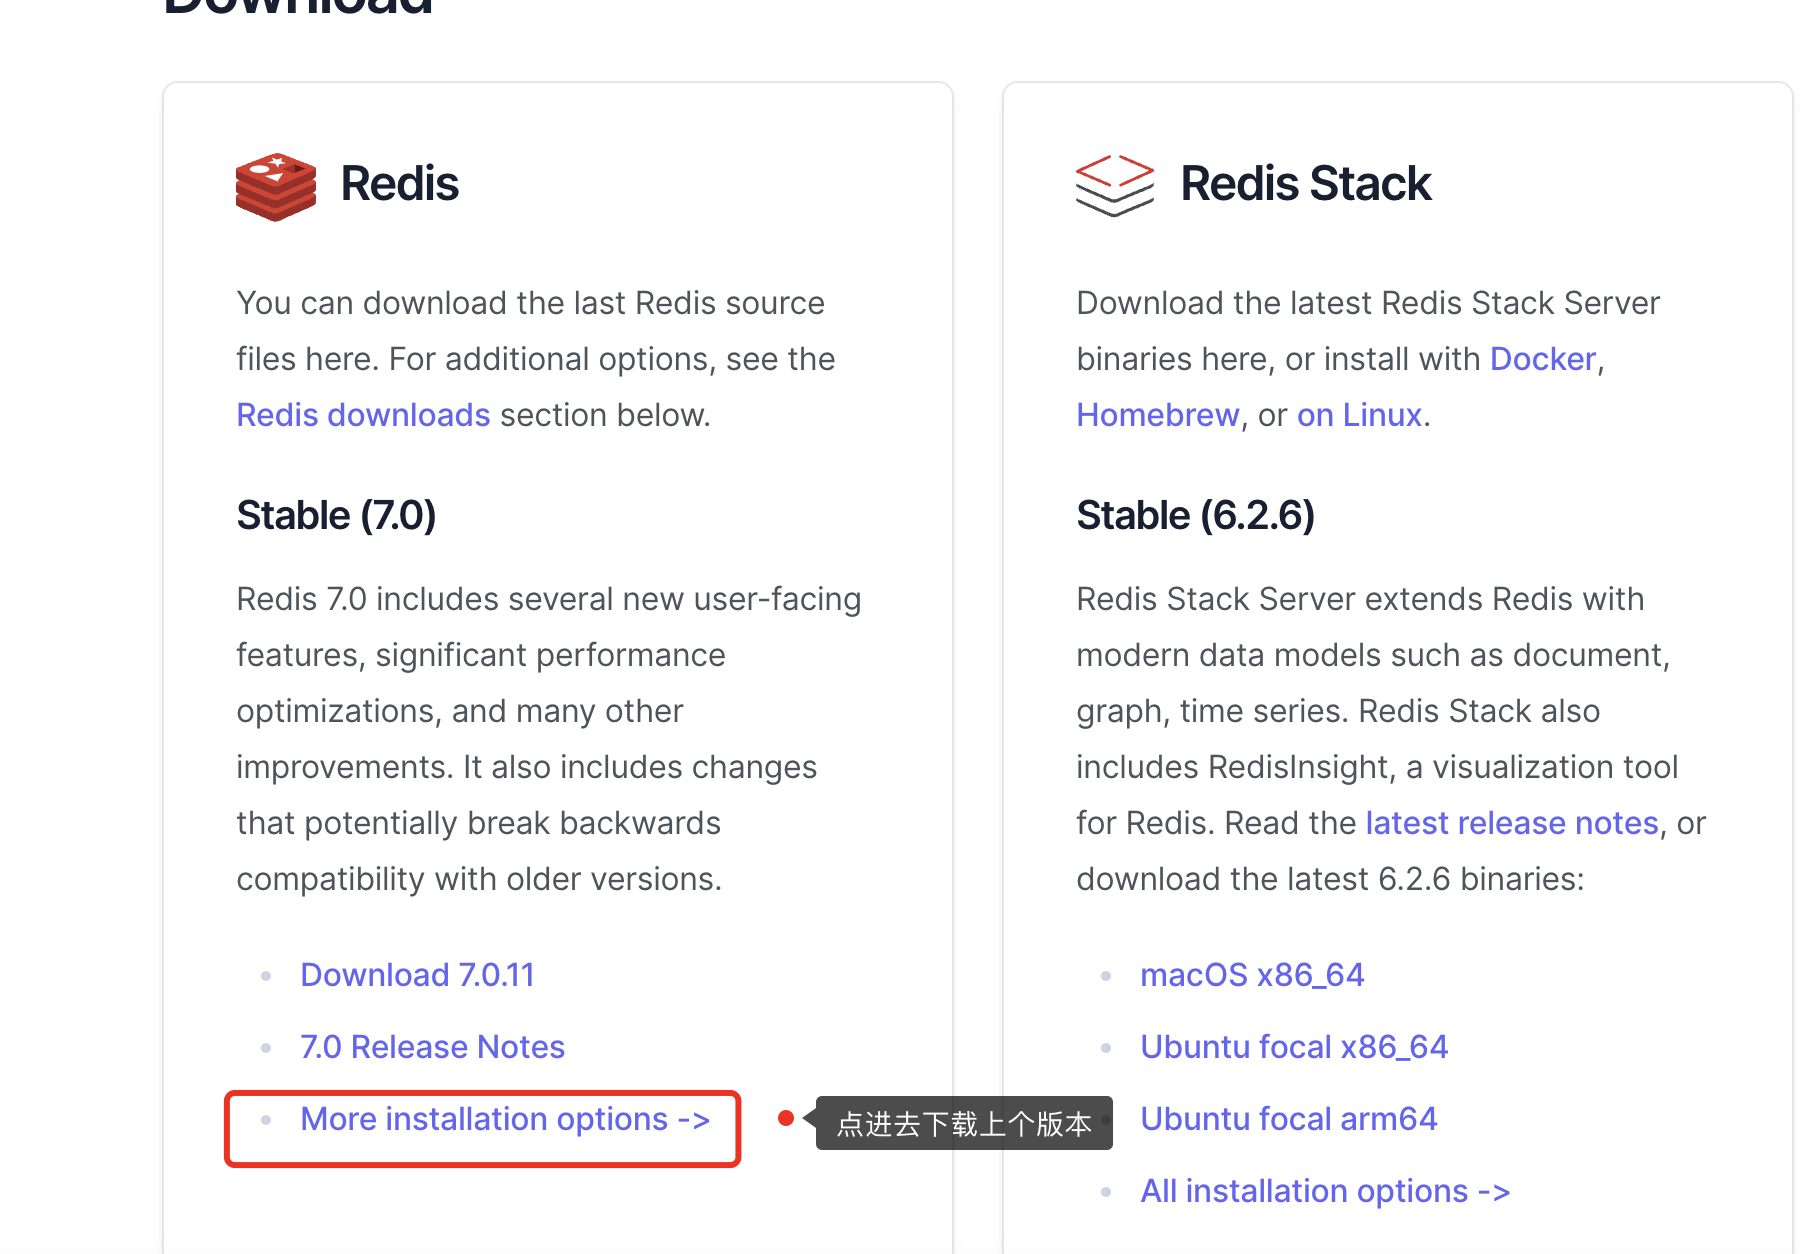Click the Redis Stack heading text

1306,184
